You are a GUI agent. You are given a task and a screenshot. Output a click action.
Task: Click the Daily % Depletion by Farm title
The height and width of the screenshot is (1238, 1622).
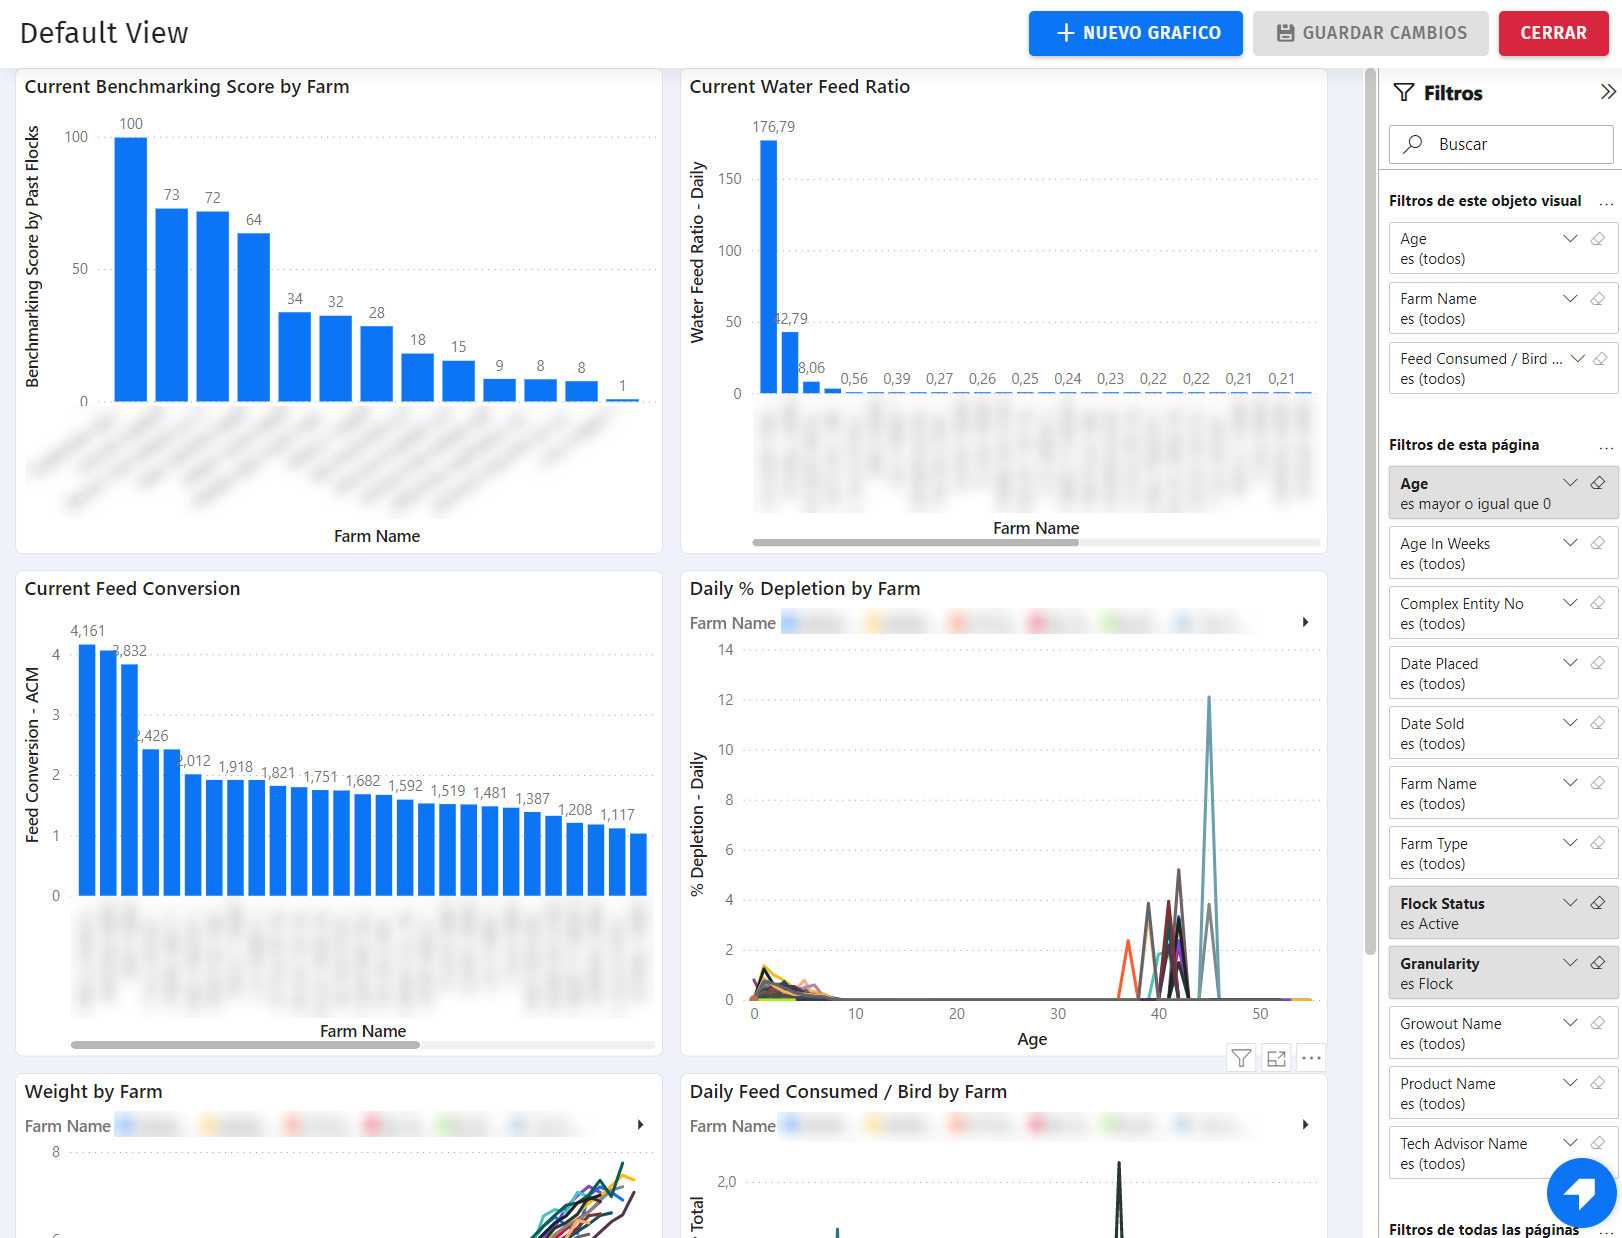point(805,589)
